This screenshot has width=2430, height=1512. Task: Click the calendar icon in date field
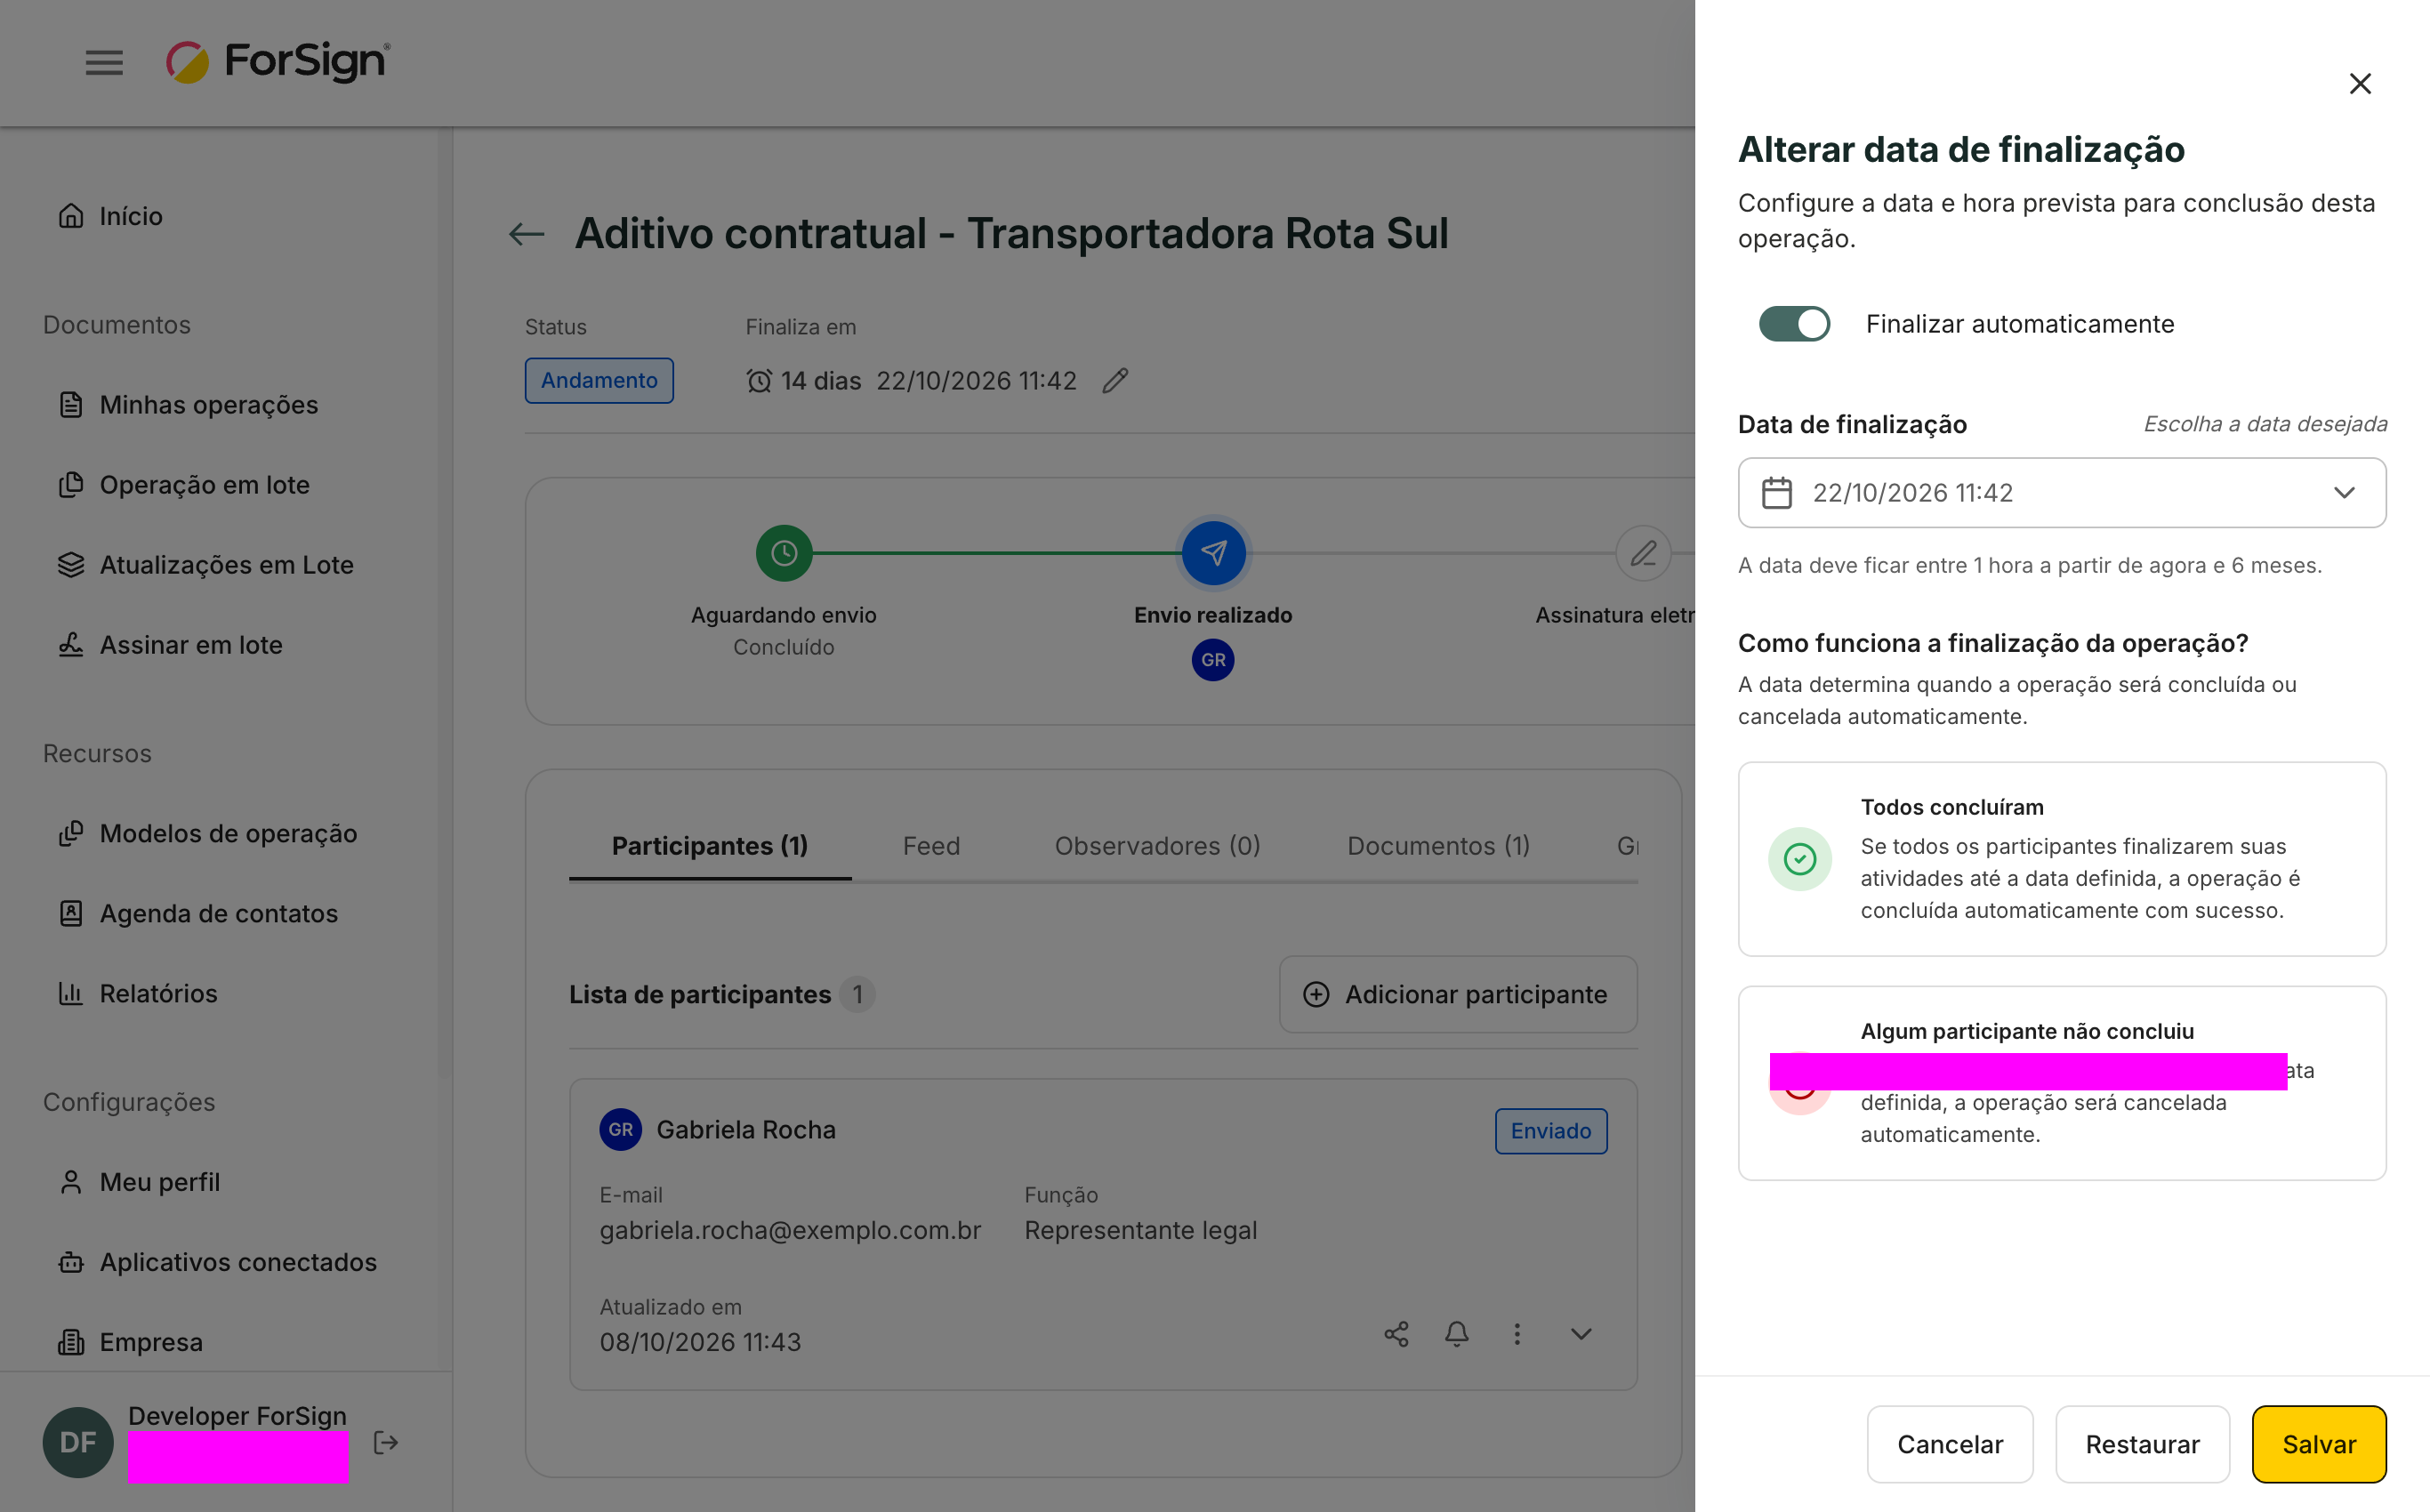pos(1777,493)
